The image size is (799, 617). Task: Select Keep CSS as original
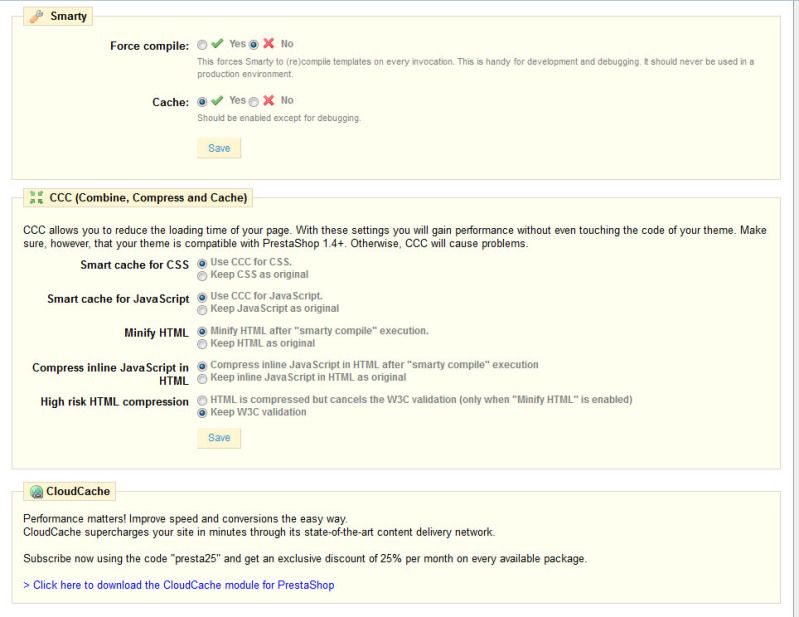(202, 276)
